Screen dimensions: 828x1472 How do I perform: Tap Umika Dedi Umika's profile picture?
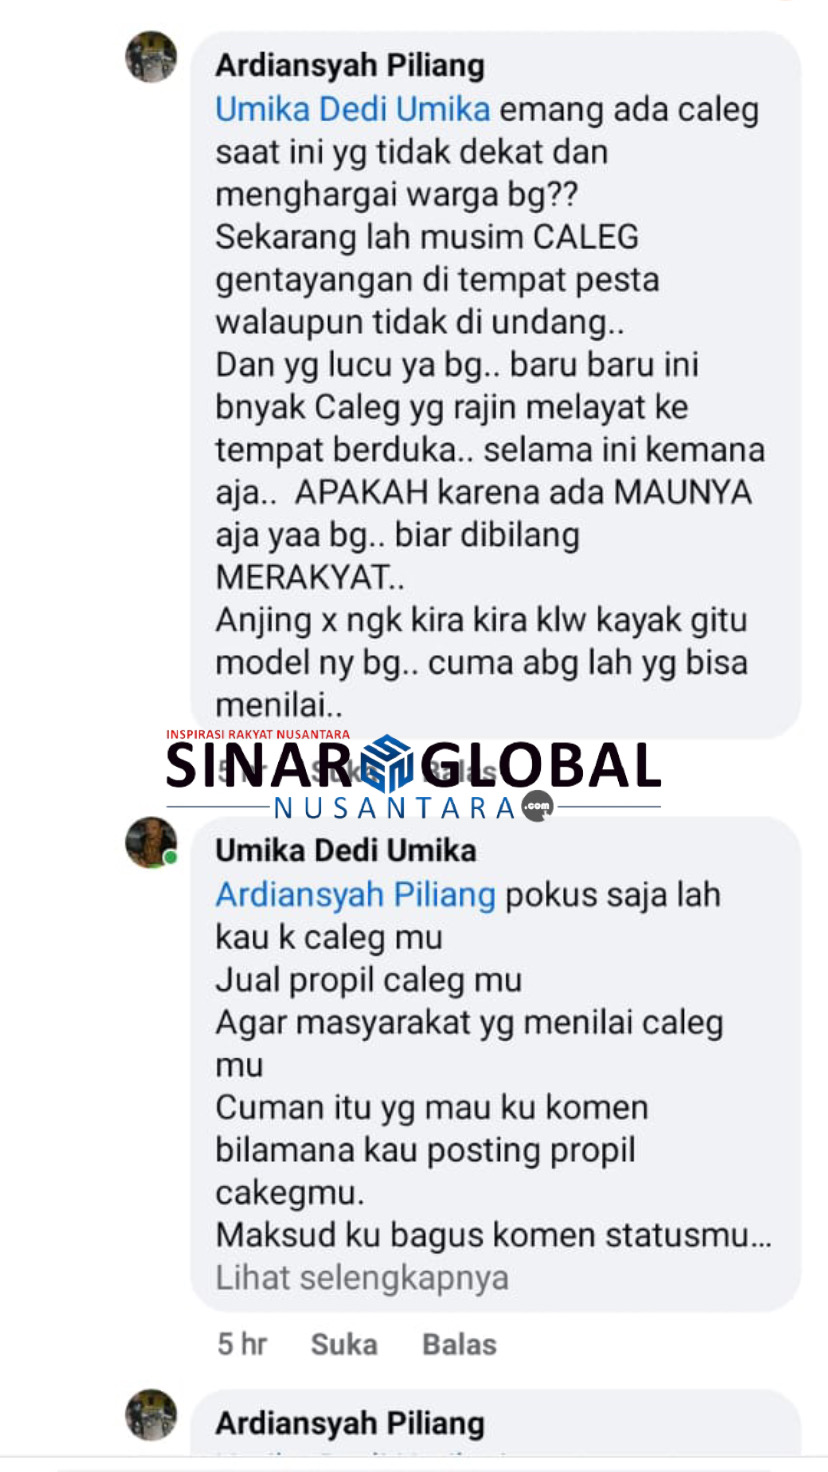[151, 842]
